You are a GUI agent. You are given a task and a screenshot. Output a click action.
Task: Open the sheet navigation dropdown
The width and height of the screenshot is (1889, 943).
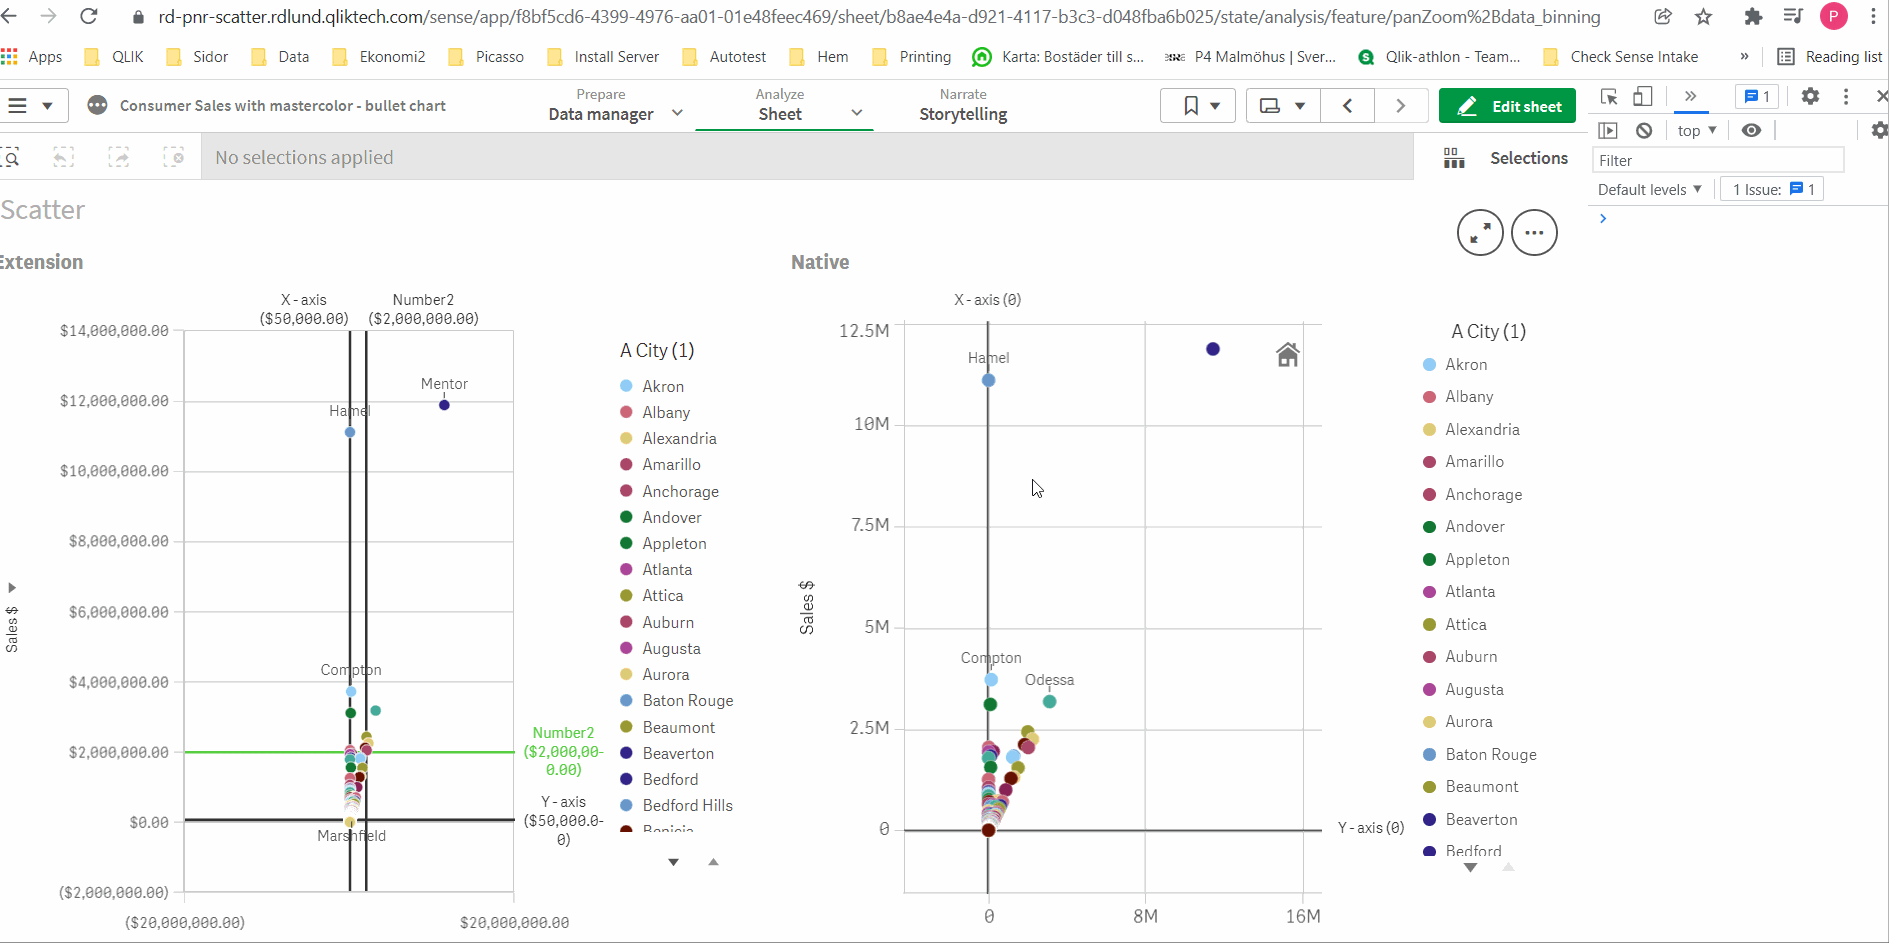[1282, 105]
